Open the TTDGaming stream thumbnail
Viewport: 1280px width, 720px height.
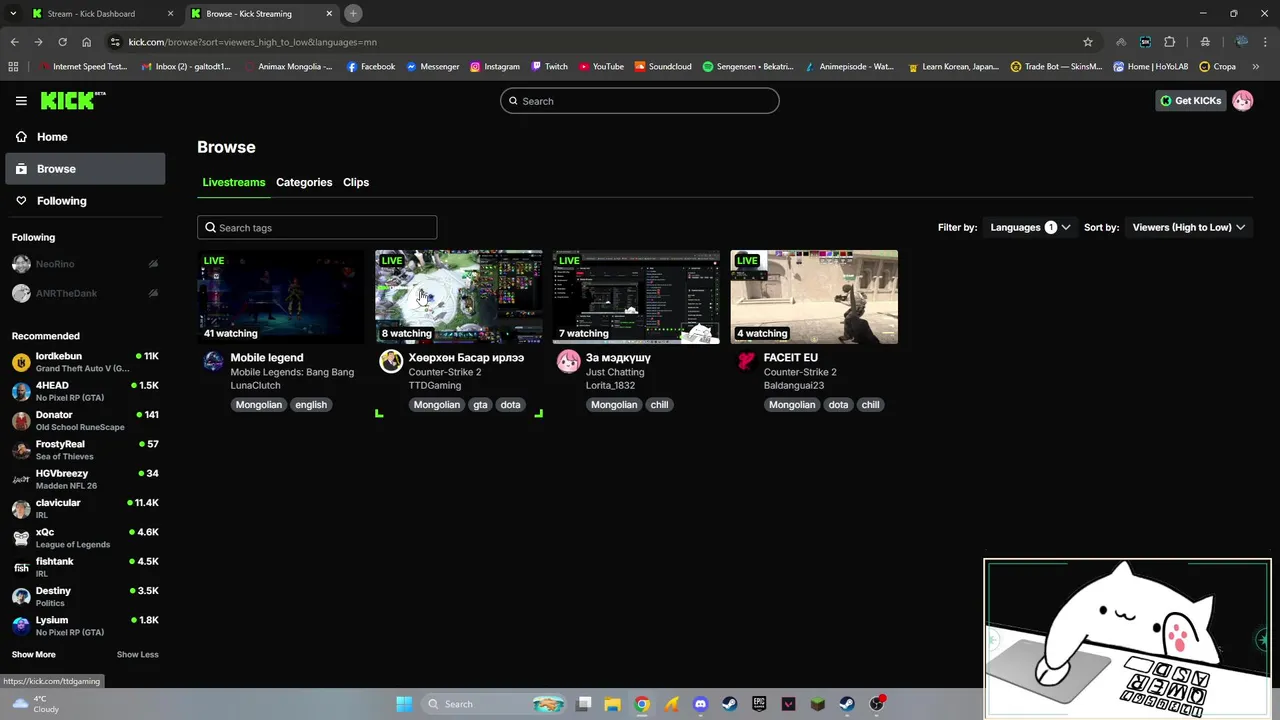tap(459, 297)
